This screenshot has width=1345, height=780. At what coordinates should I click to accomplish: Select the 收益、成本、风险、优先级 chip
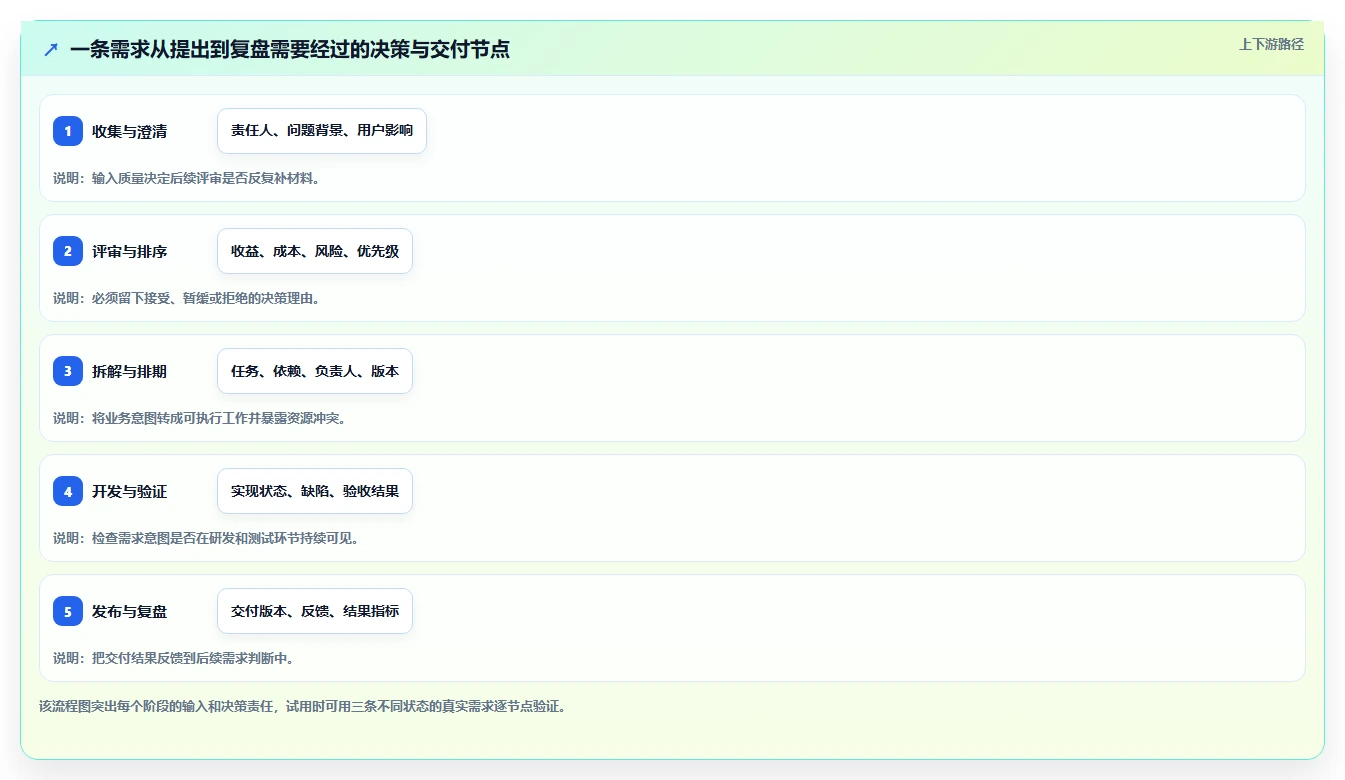tap(315, 251)
